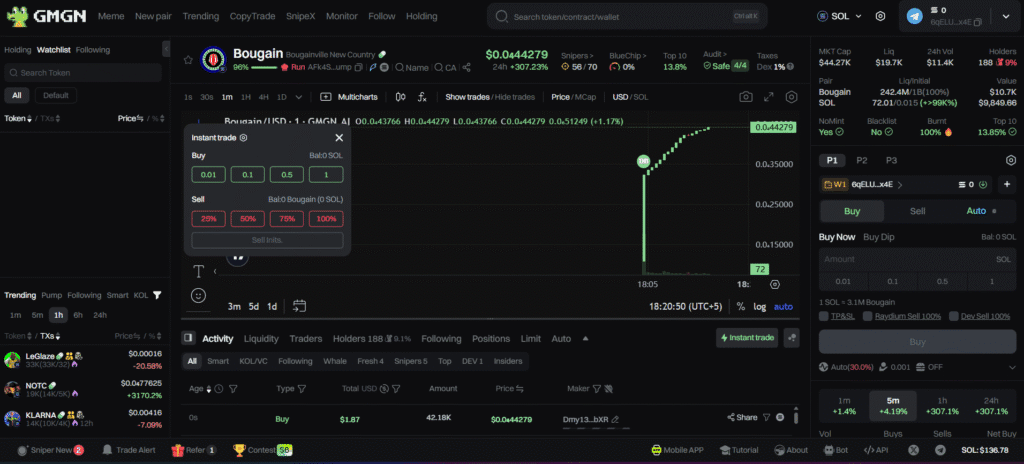Viewport: 1024px width, 464px height.
Task: Switch to the Liquidity tab
Action: point(261,339)
